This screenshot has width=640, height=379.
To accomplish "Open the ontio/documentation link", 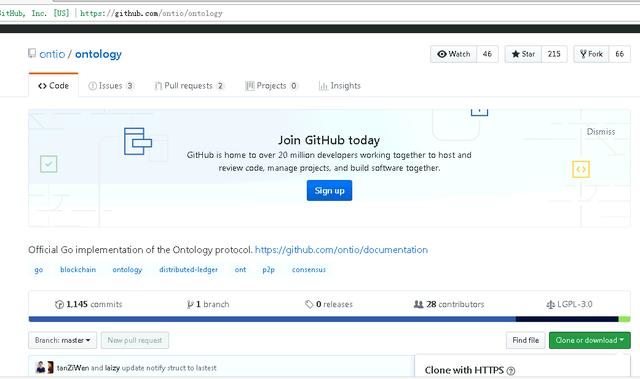I will point(341,250).
